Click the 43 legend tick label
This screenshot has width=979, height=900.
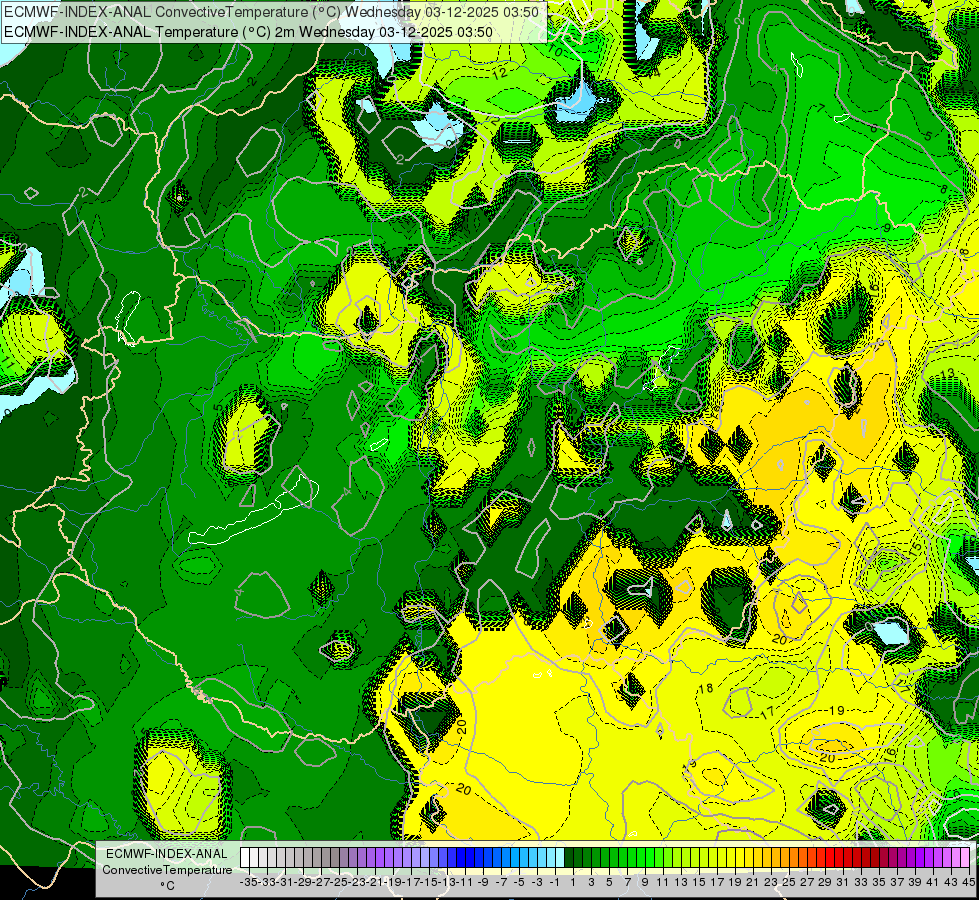point(950,882)
